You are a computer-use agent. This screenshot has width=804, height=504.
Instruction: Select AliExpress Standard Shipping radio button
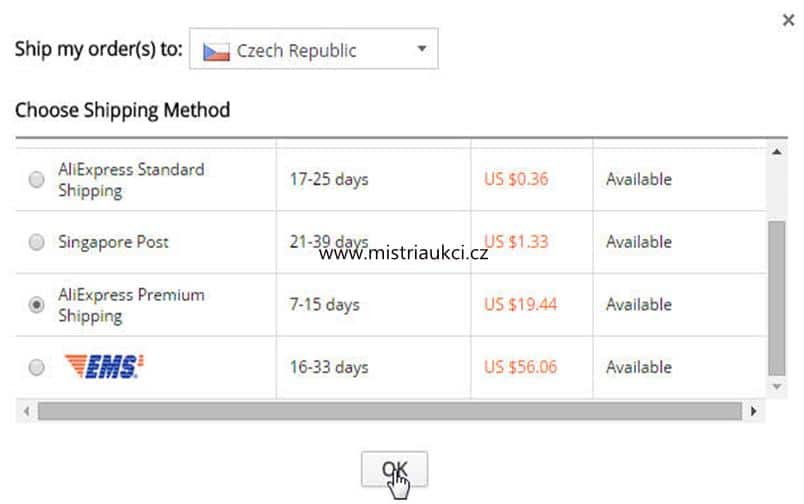(x=36, y=179)
